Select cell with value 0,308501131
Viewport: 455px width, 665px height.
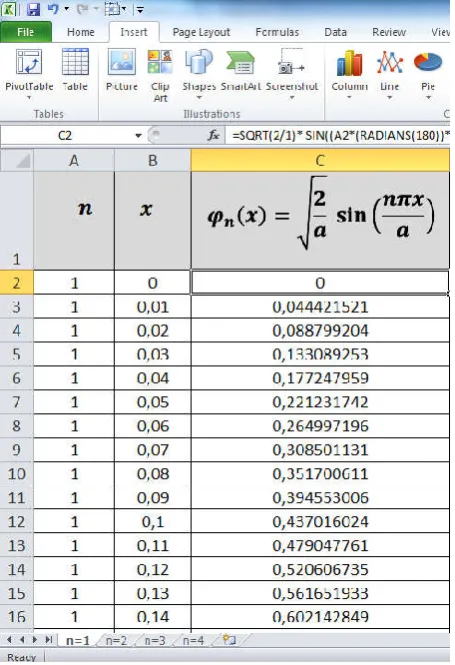click(320, 450)
